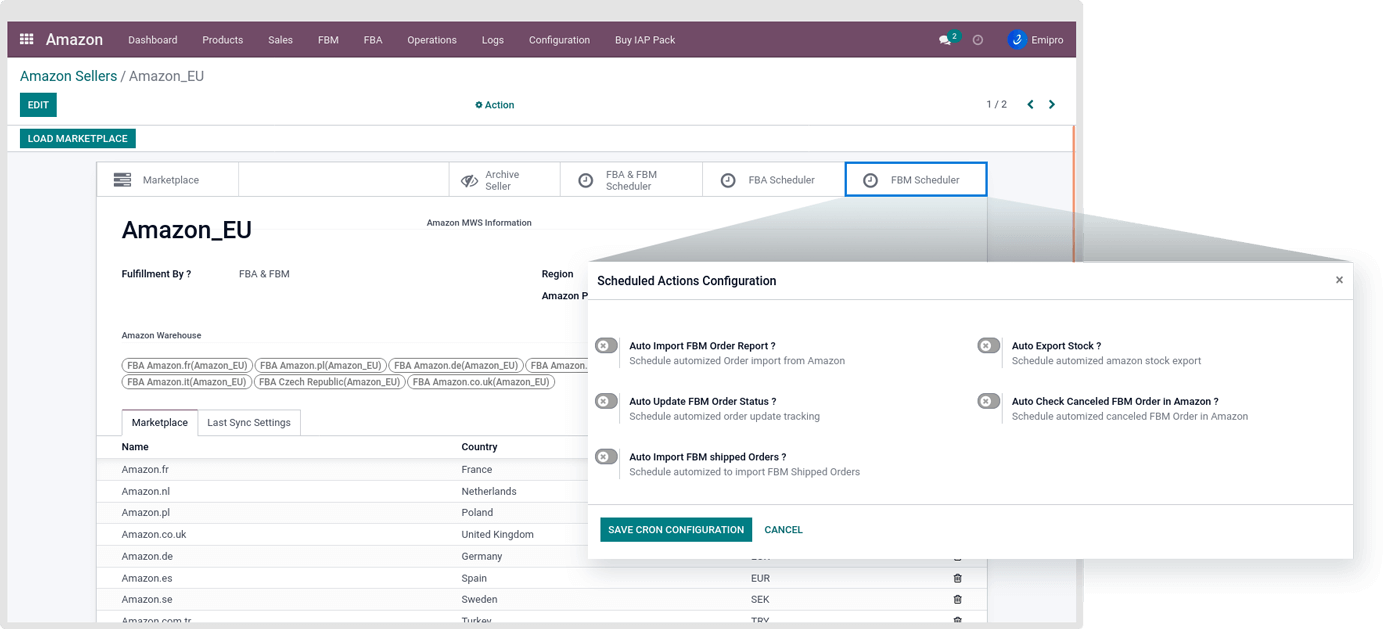Open the Configuration menu
The width and height of the screenshot is (1384, 629).
coord(559,40)
